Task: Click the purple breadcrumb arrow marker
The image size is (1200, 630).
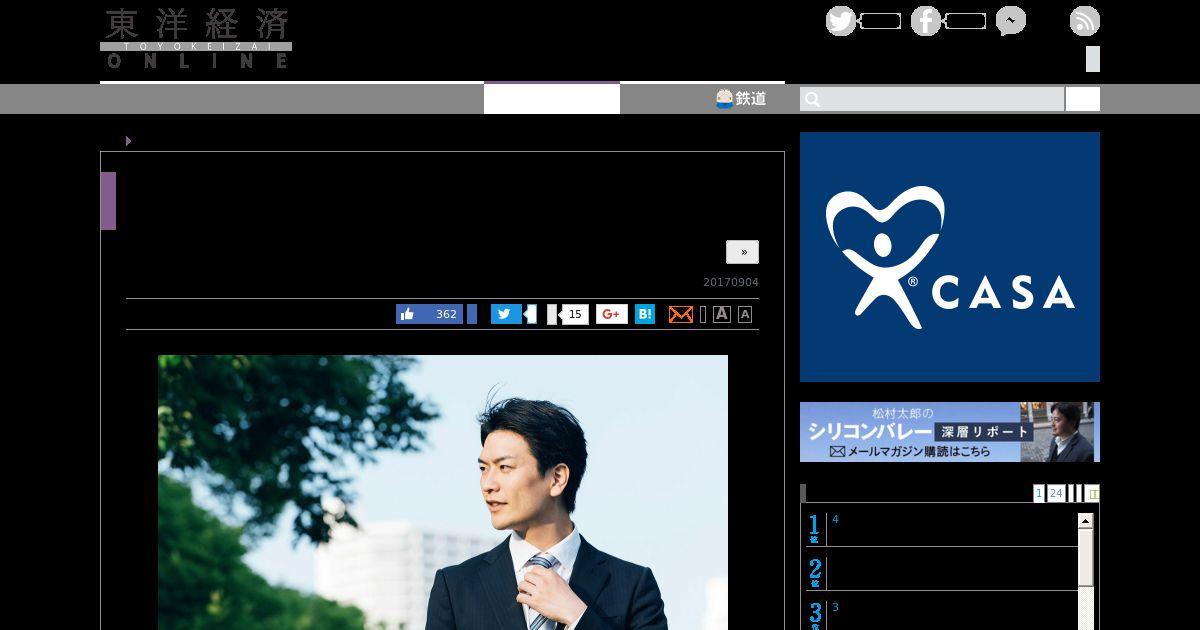Action: pyautogui.click(x=129, y=141)
